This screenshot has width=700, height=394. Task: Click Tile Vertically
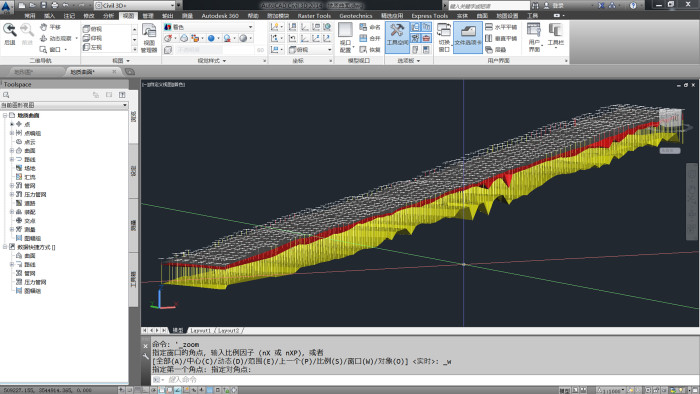[x=501, y=38]
